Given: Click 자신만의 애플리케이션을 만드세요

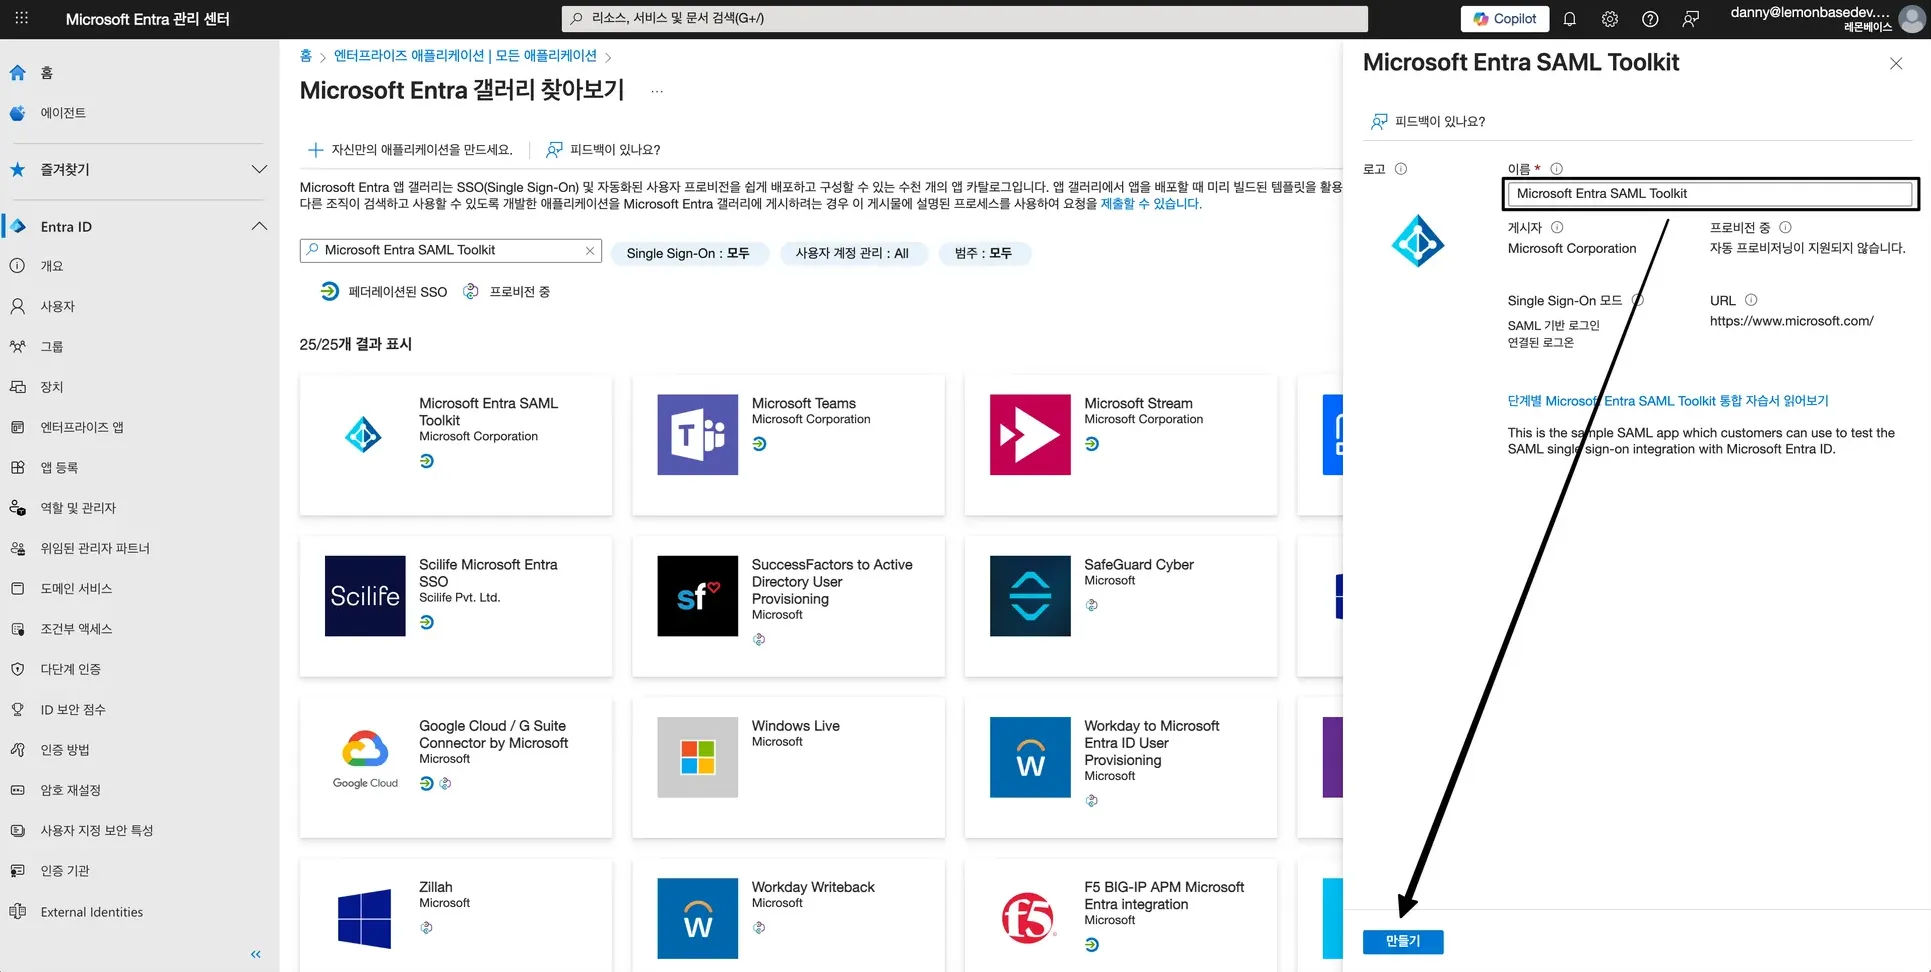Looking at the screenshot, I should pyautogui.click(x=410, y=150).
